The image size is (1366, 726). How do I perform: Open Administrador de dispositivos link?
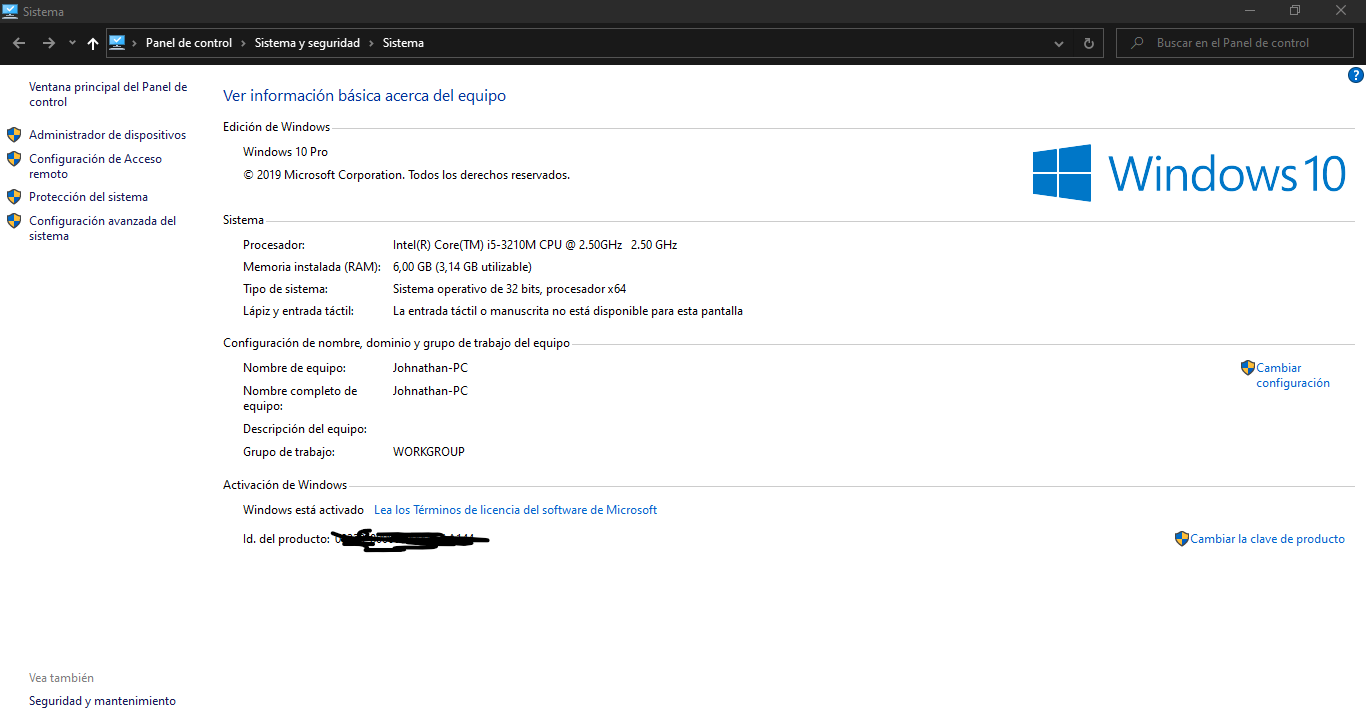(108, 135)
